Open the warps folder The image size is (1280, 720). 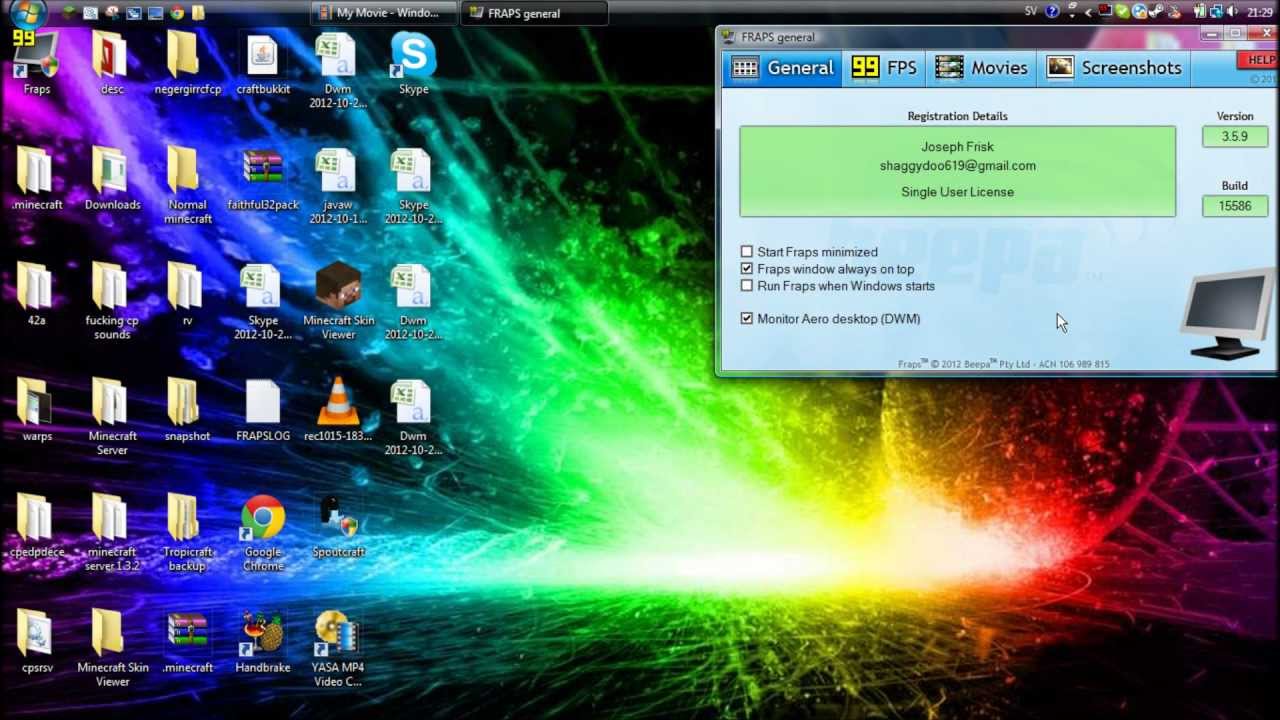(37, 410)
